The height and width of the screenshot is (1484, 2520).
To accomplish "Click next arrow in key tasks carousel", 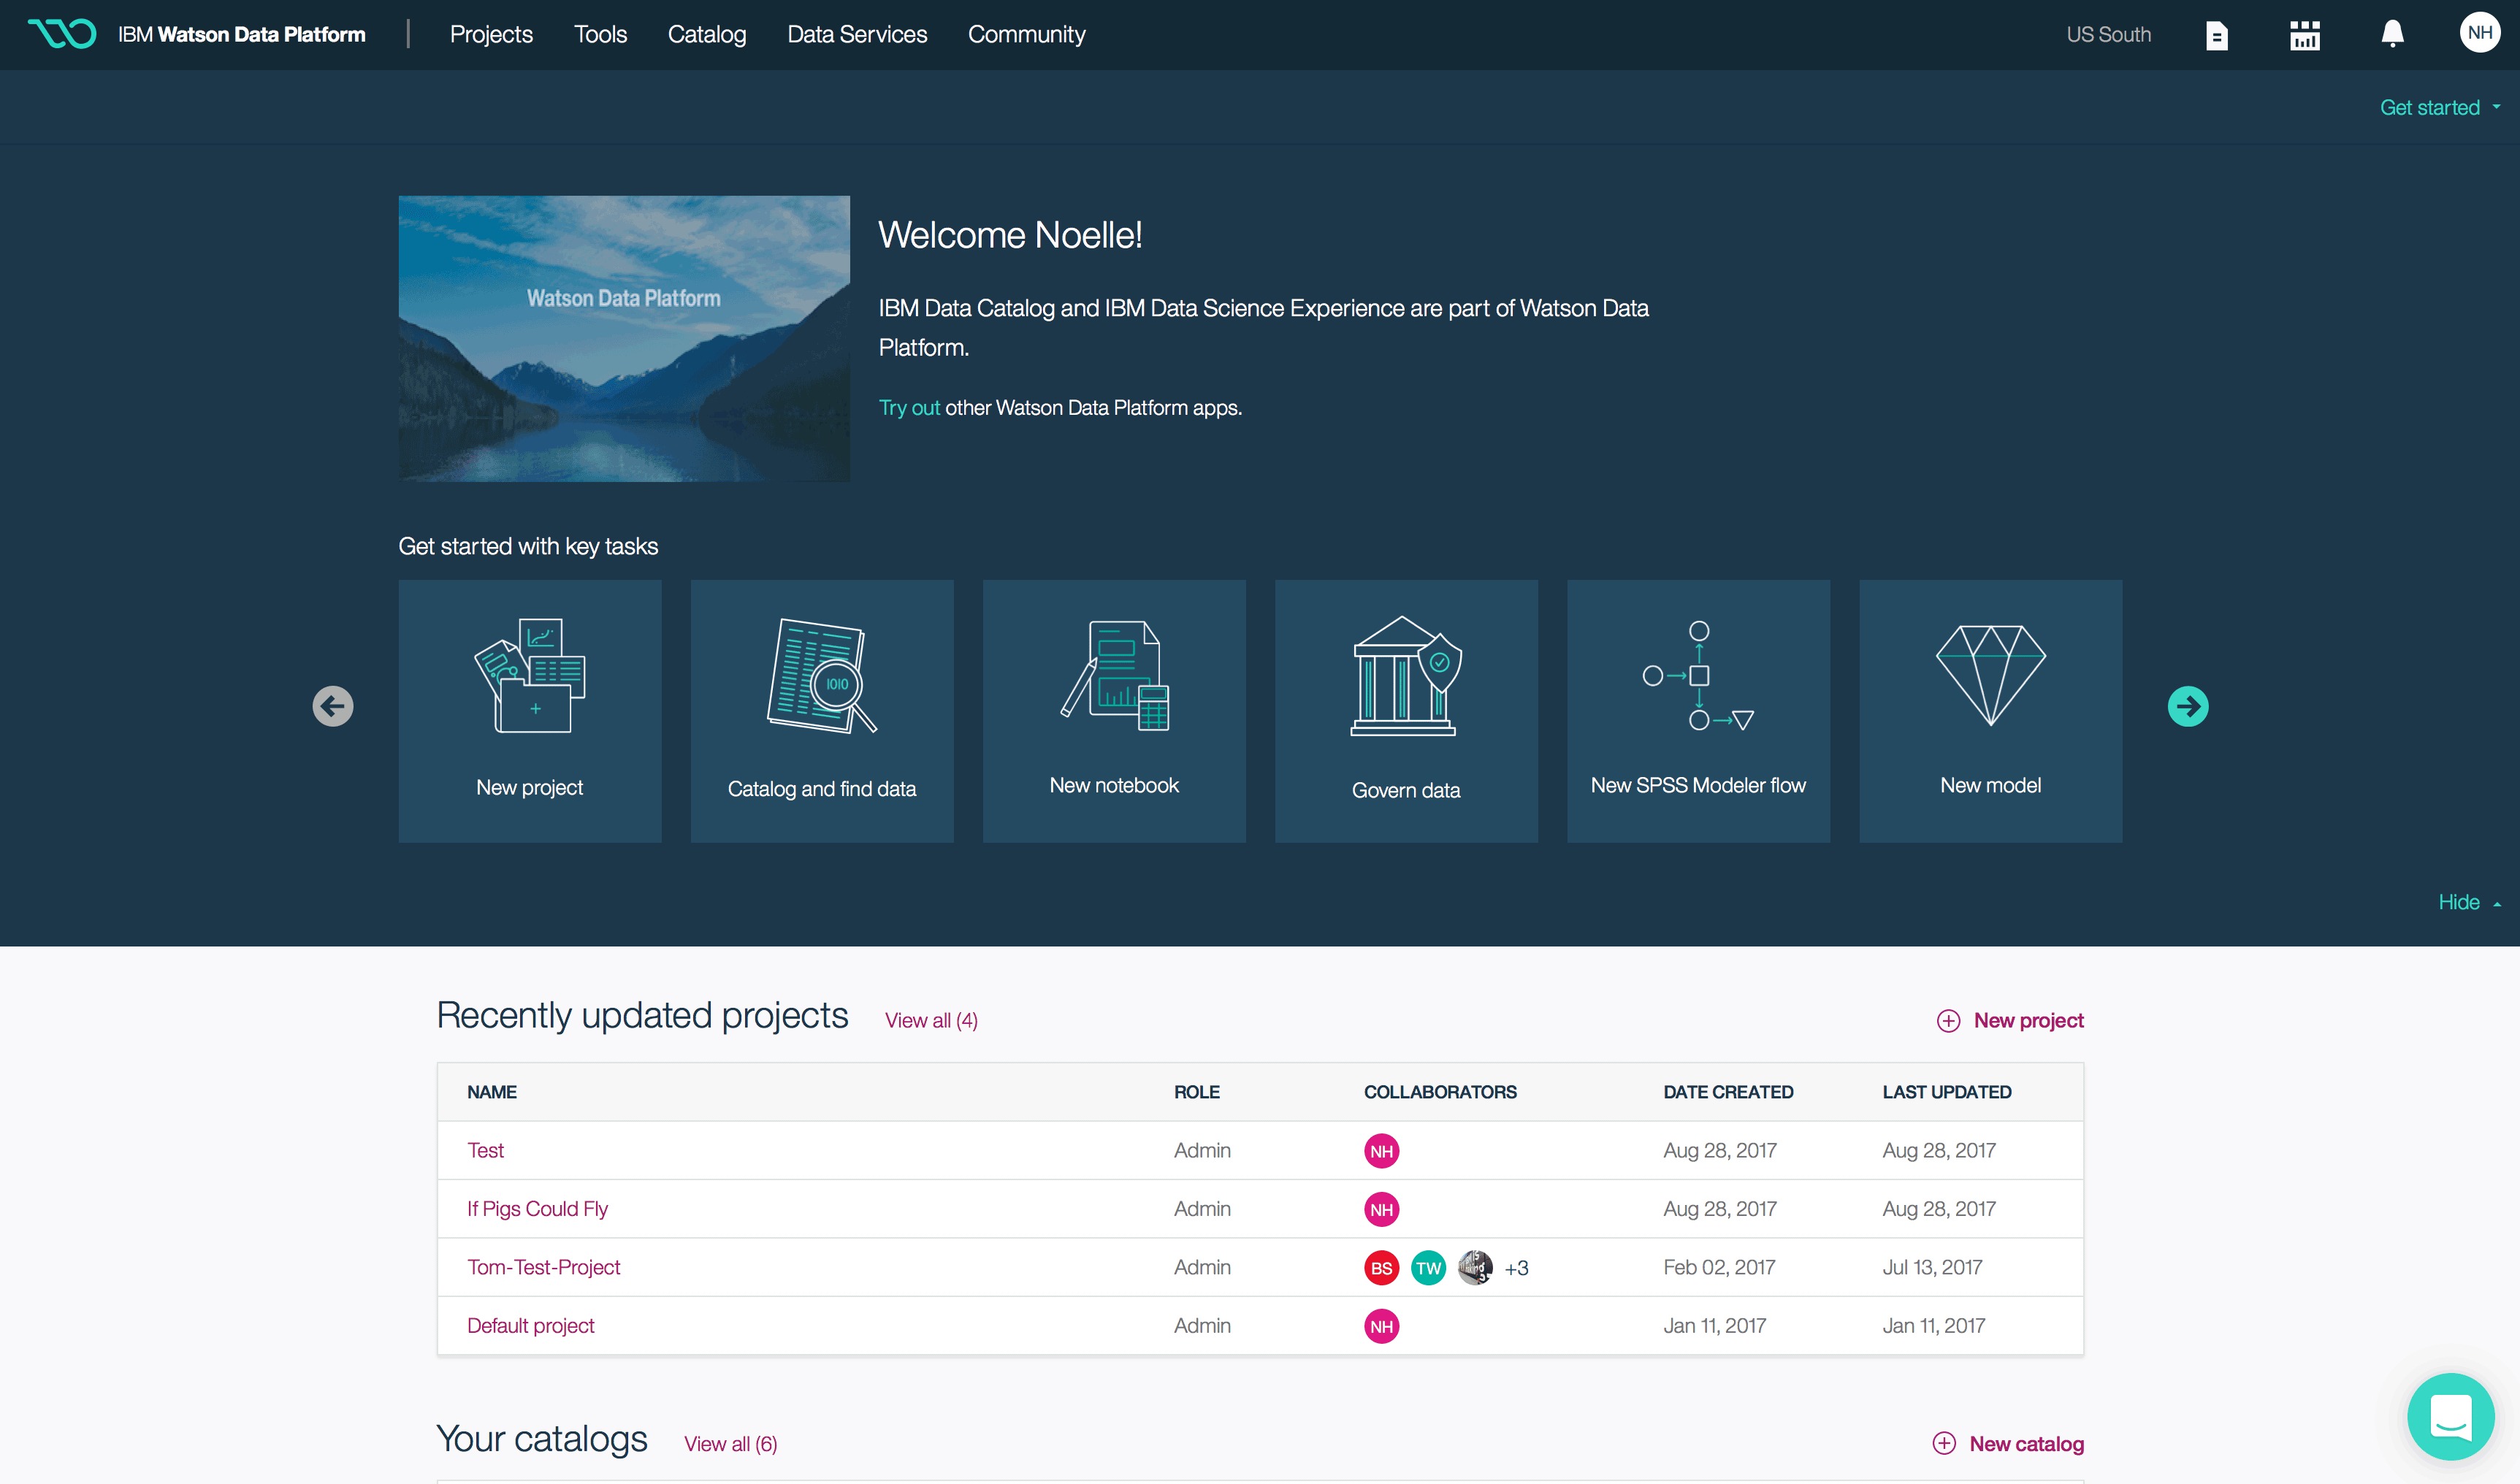I will tap(2188, 706).
